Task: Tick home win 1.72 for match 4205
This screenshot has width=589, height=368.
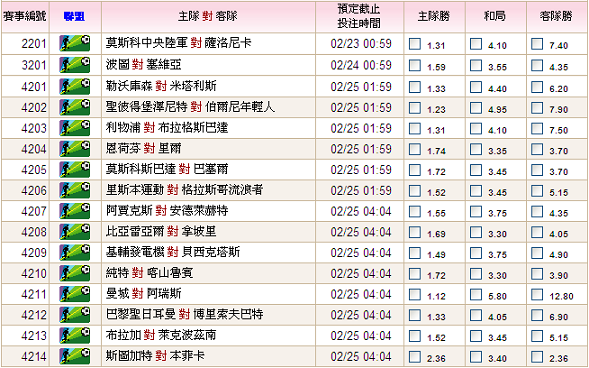Action: point(415,170)
